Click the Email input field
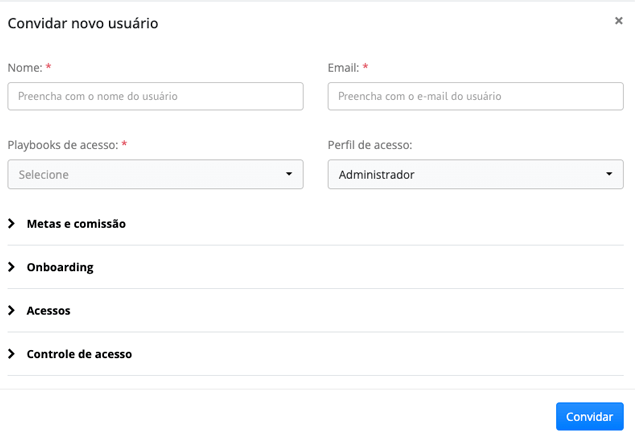The height and width of the screenshot is (441, 635). (475, 96)
